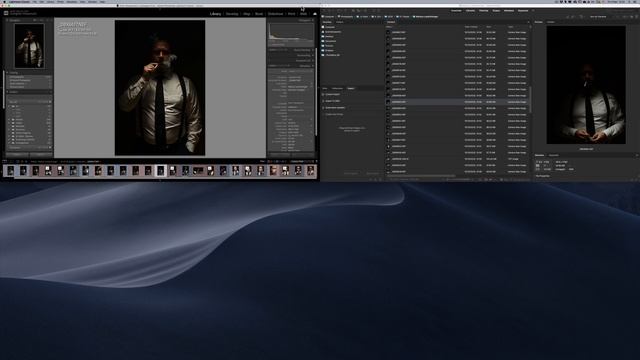Image resolution: width=640 pixels, height=360 pixels.
Task: Open the Publish tab next to Preview in Bridge
Action: [551, 22]
